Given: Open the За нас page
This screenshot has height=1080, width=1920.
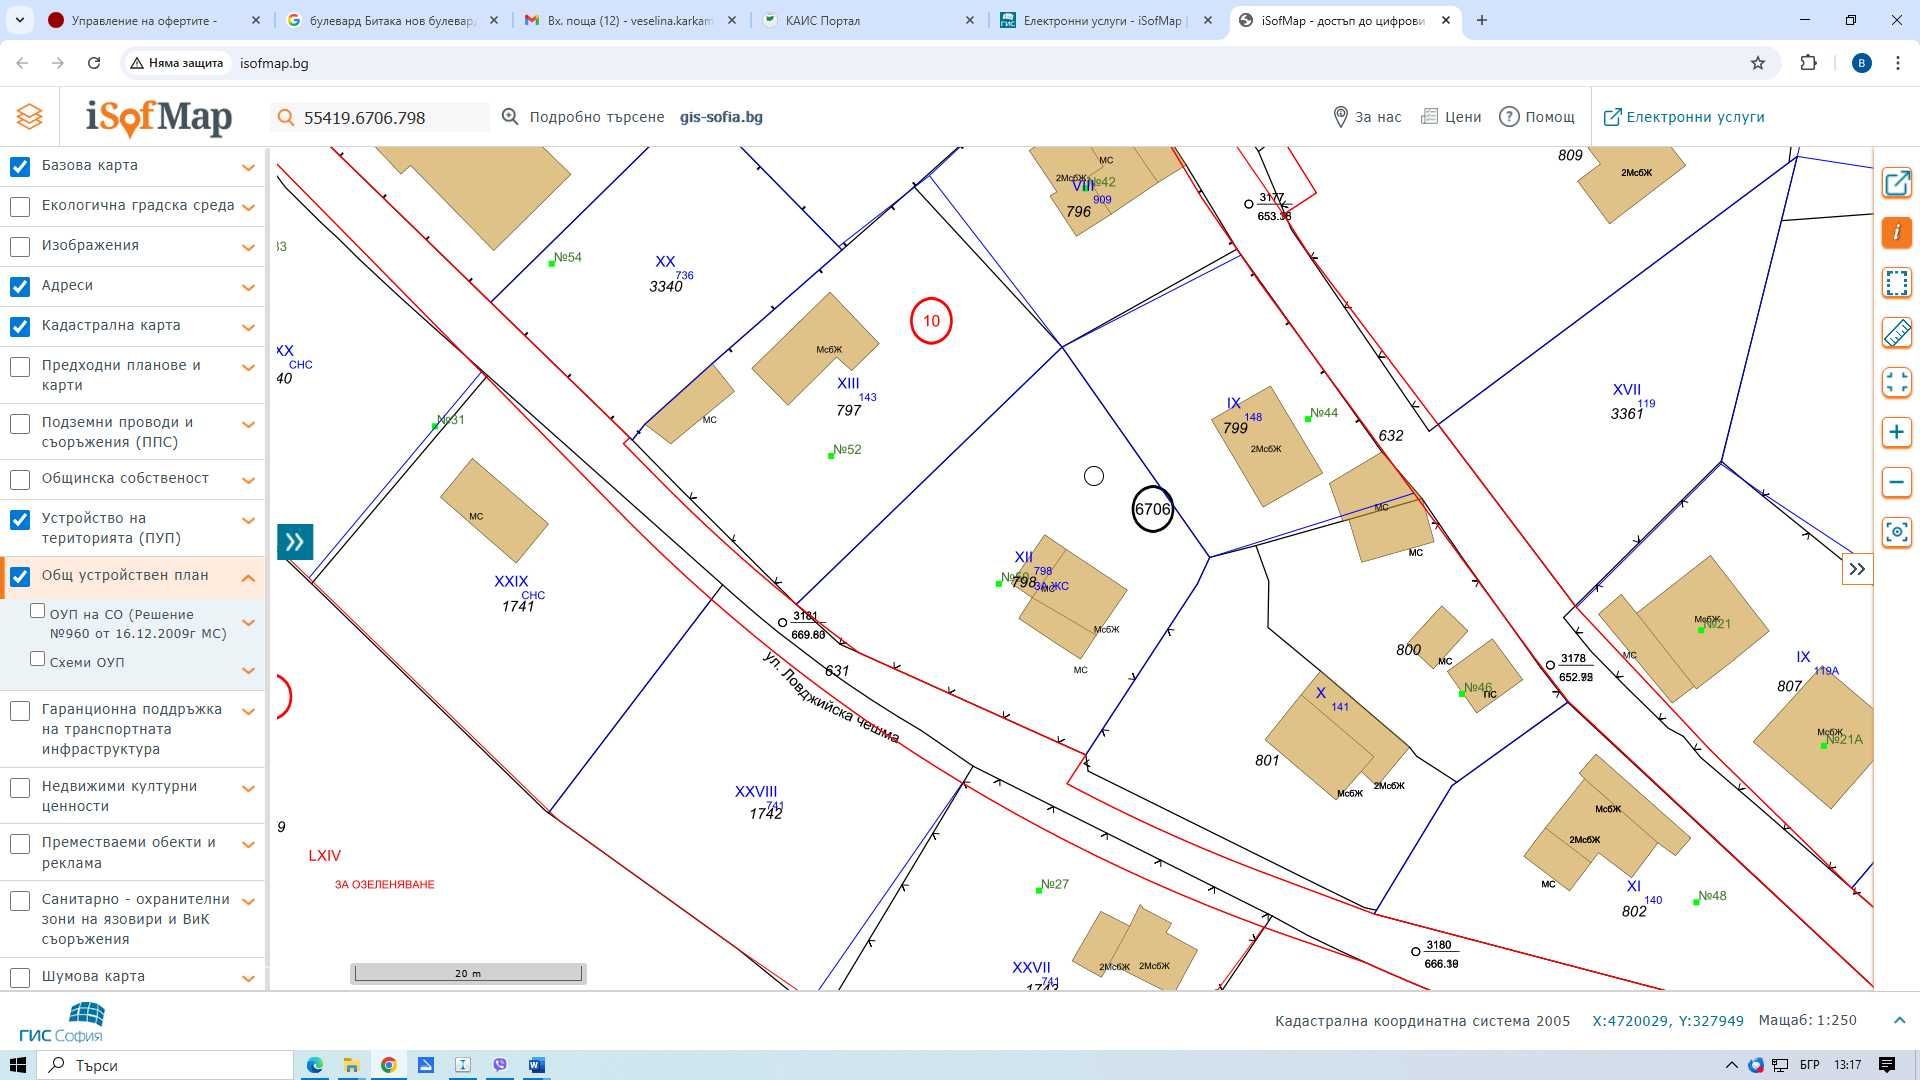Looking at the screenshot, I should click(x=1367, y=117).
